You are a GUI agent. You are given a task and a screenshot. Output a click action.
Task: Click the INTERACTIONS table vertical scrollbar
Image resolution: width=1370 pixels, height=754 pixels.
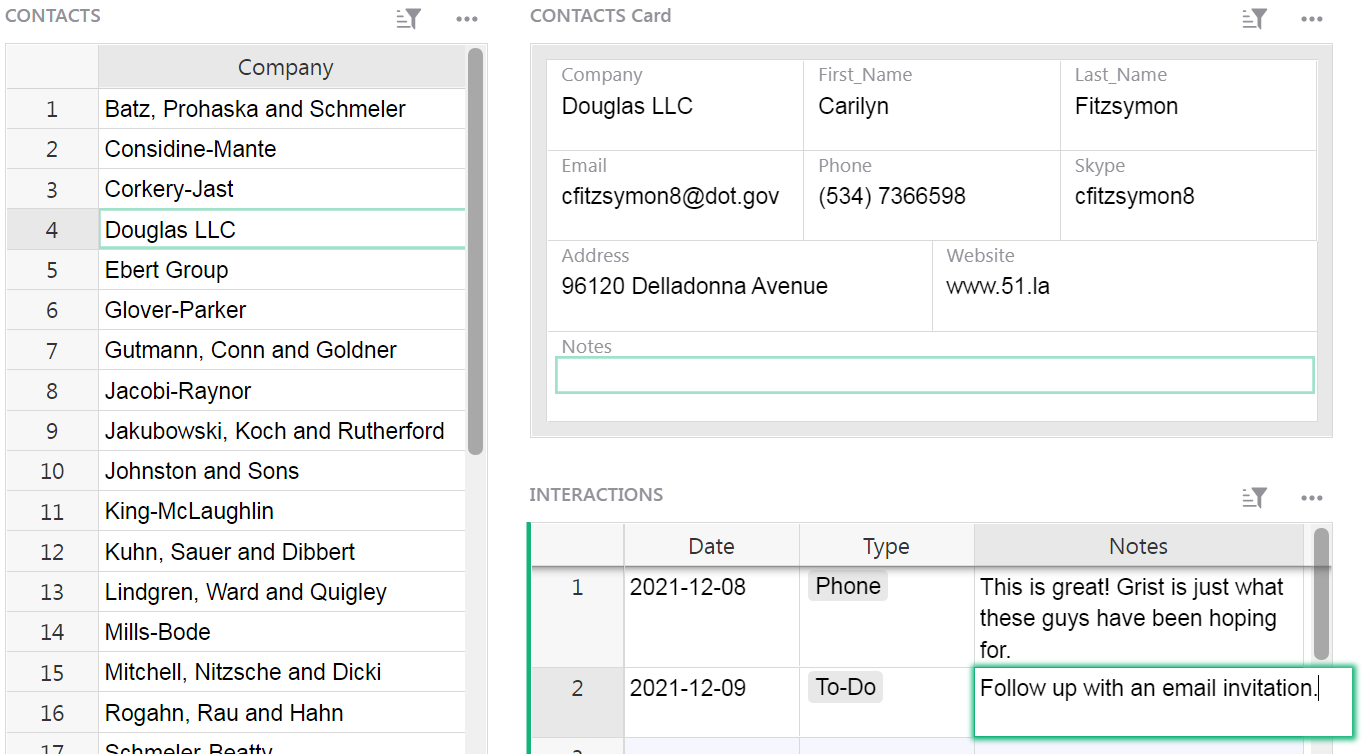point(1321,595)
